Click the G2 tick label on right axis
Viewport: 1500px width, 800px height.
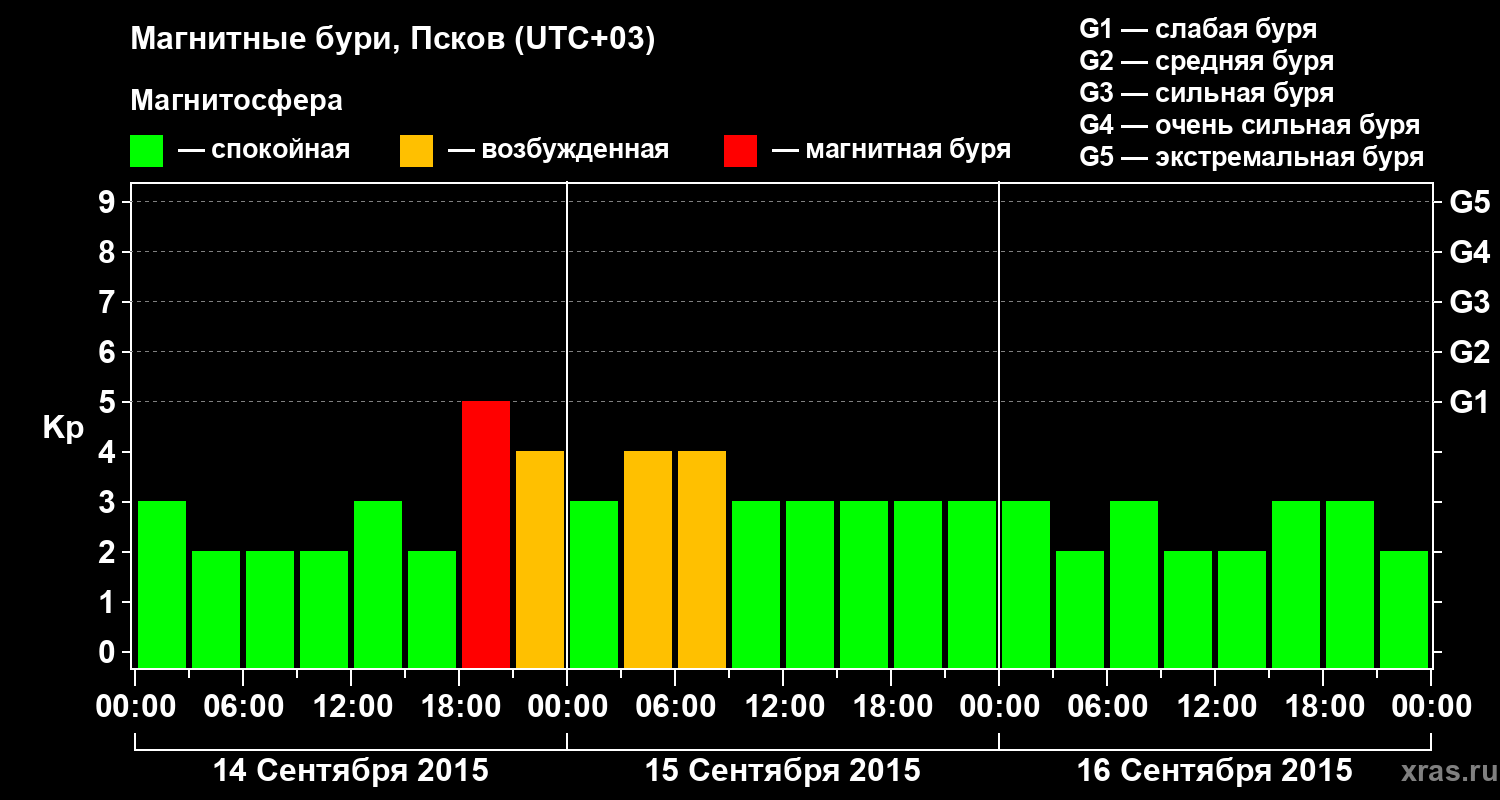[1469, 352]
